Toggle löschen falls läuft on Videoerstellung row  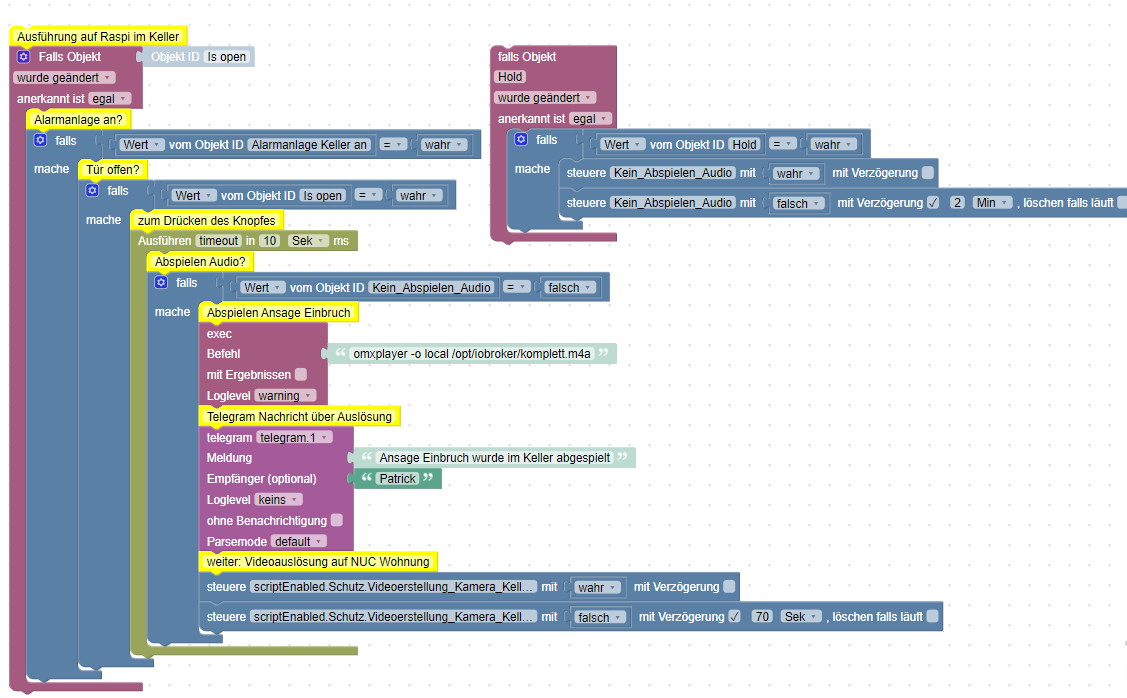click(933, 617)
